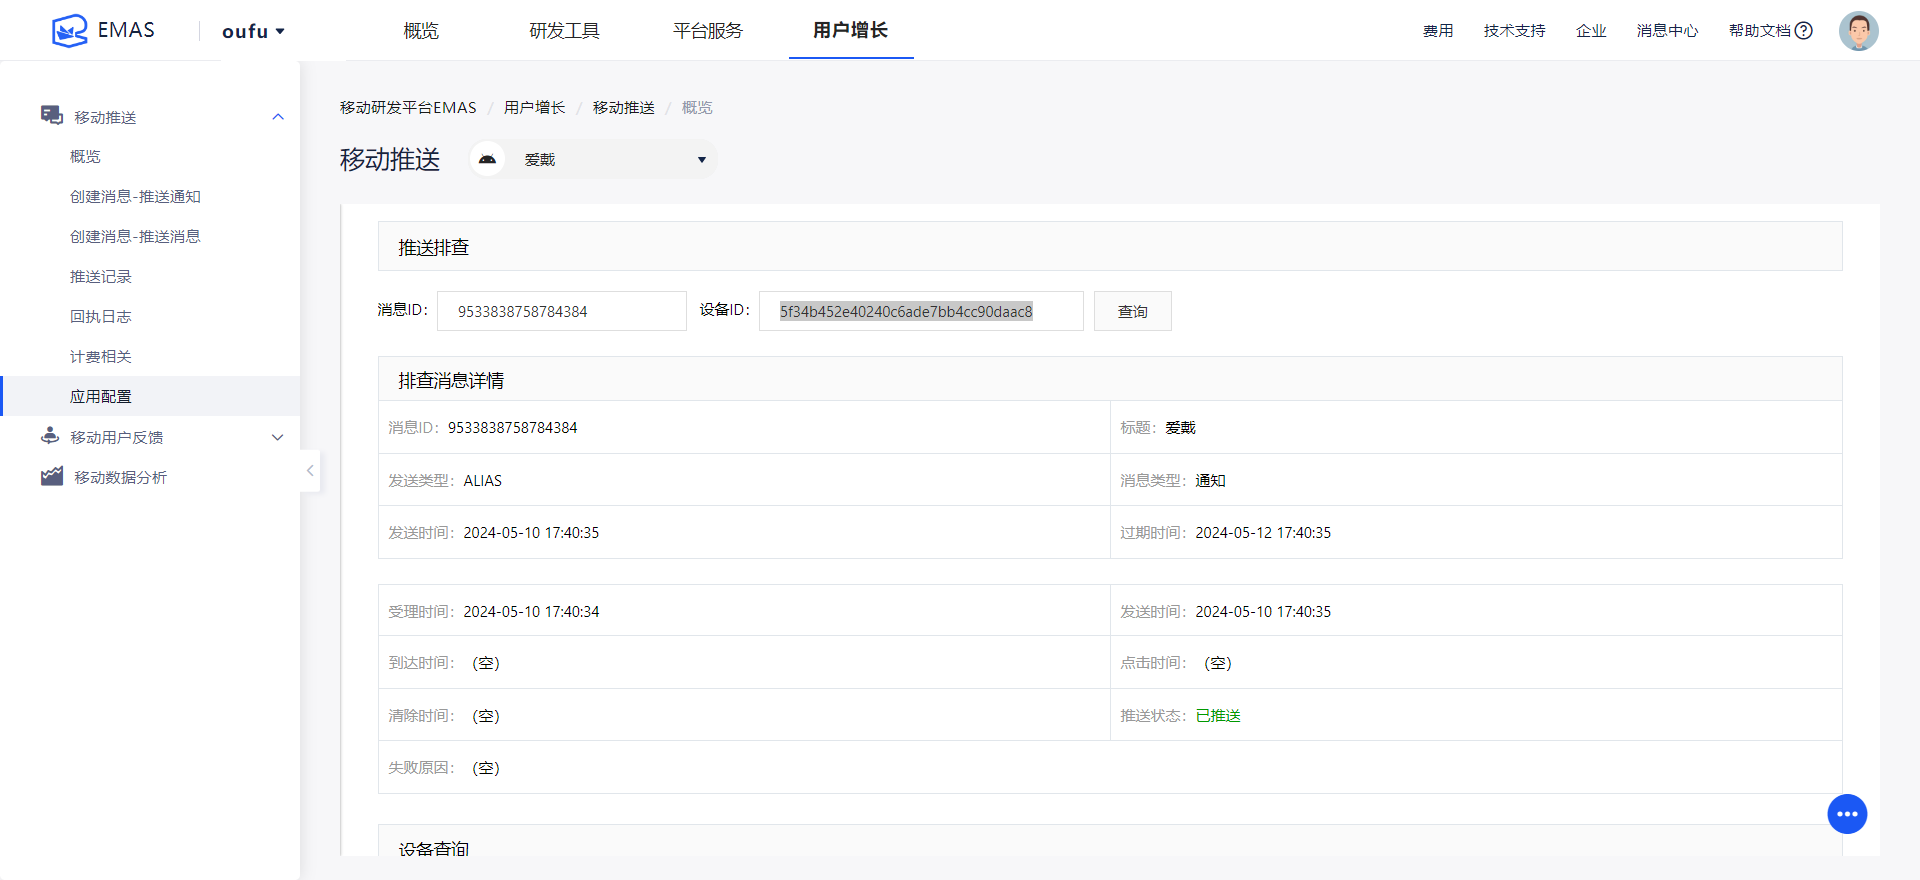This screenshot has height=880, width=1920.
Task: Click the Android app icon beside 爱戴
Action: pyautogui.click(x=487, y=159)
